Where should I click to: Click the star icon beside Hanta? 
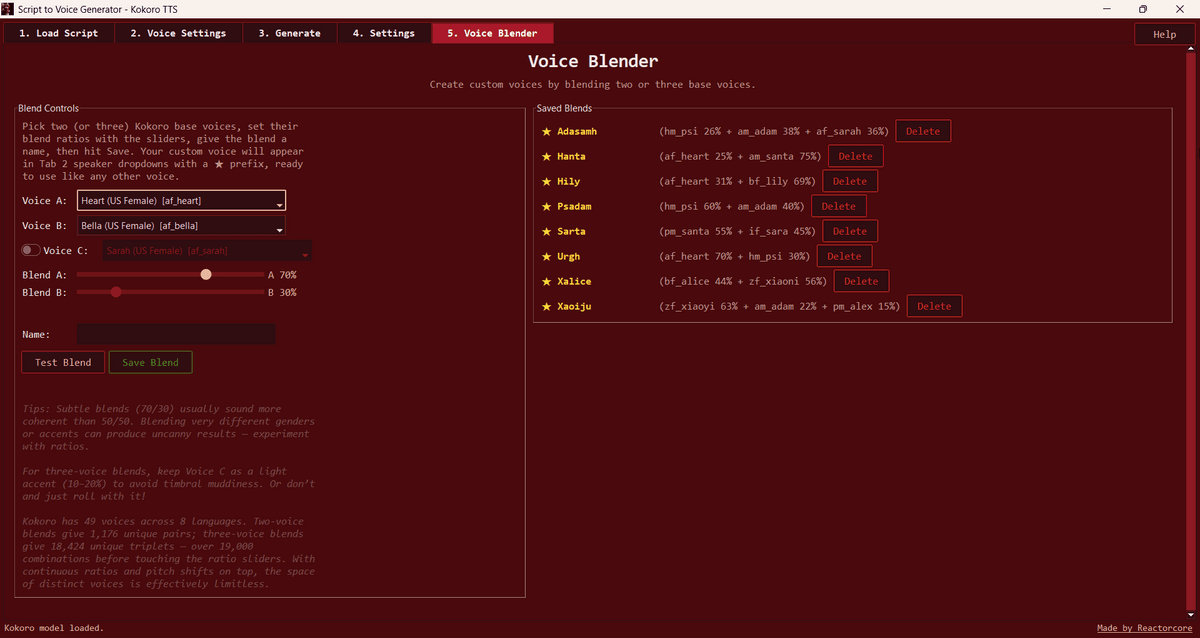coord(546,156)
